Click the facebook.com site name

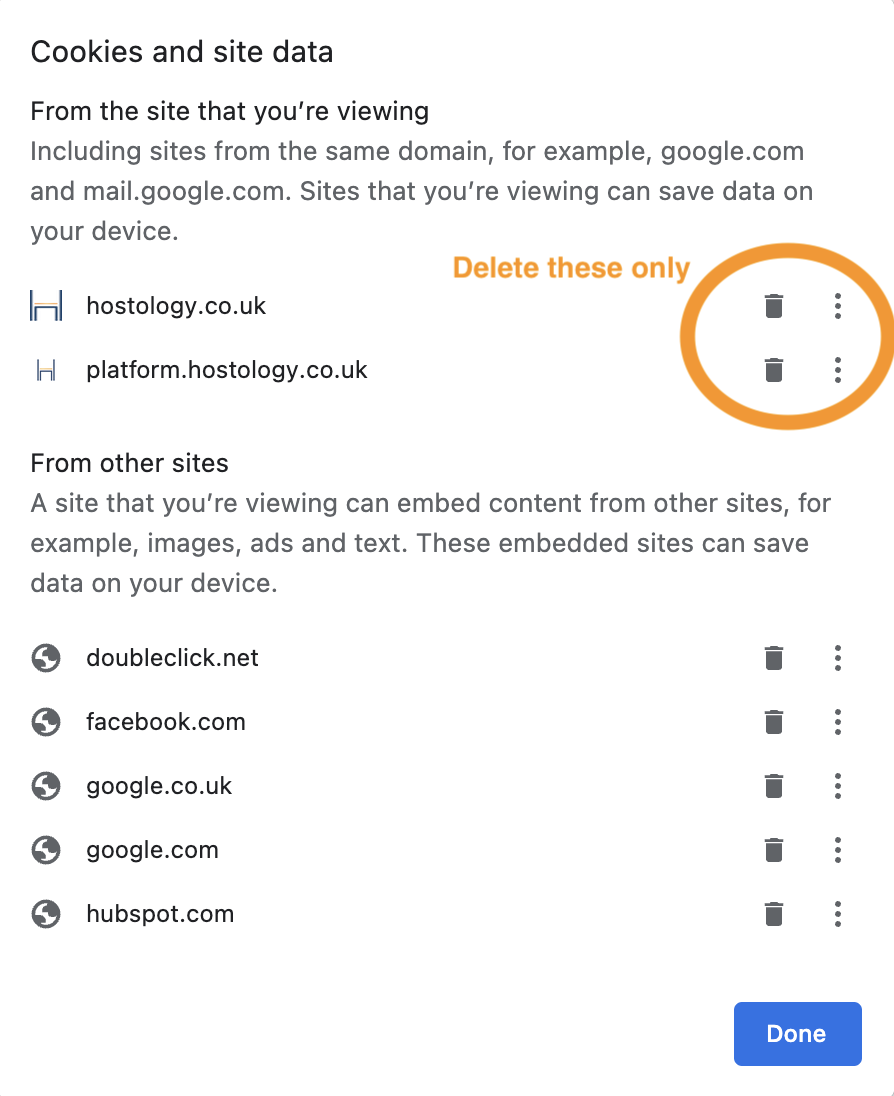coord(166,722)
